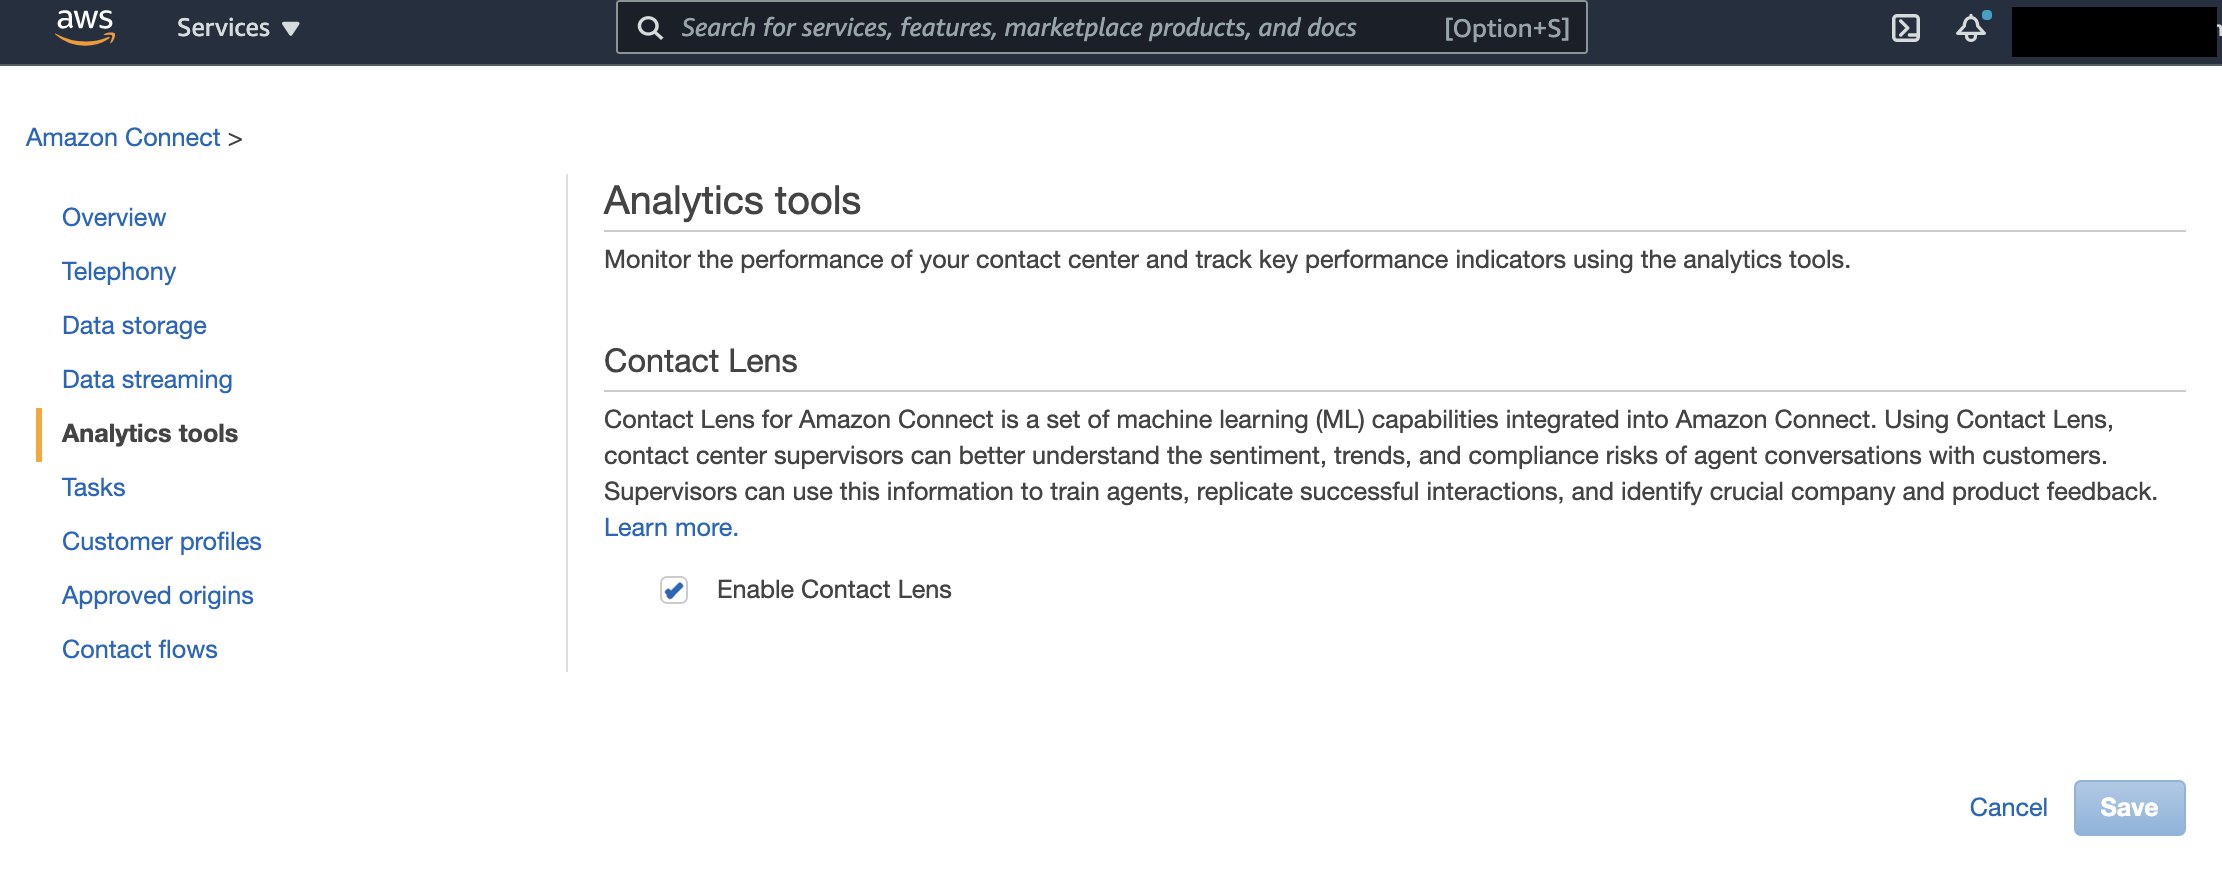Uncheck the Enable Contact Lens checkbox
This screenshot has height=894, width=2222.
(674, 590)
